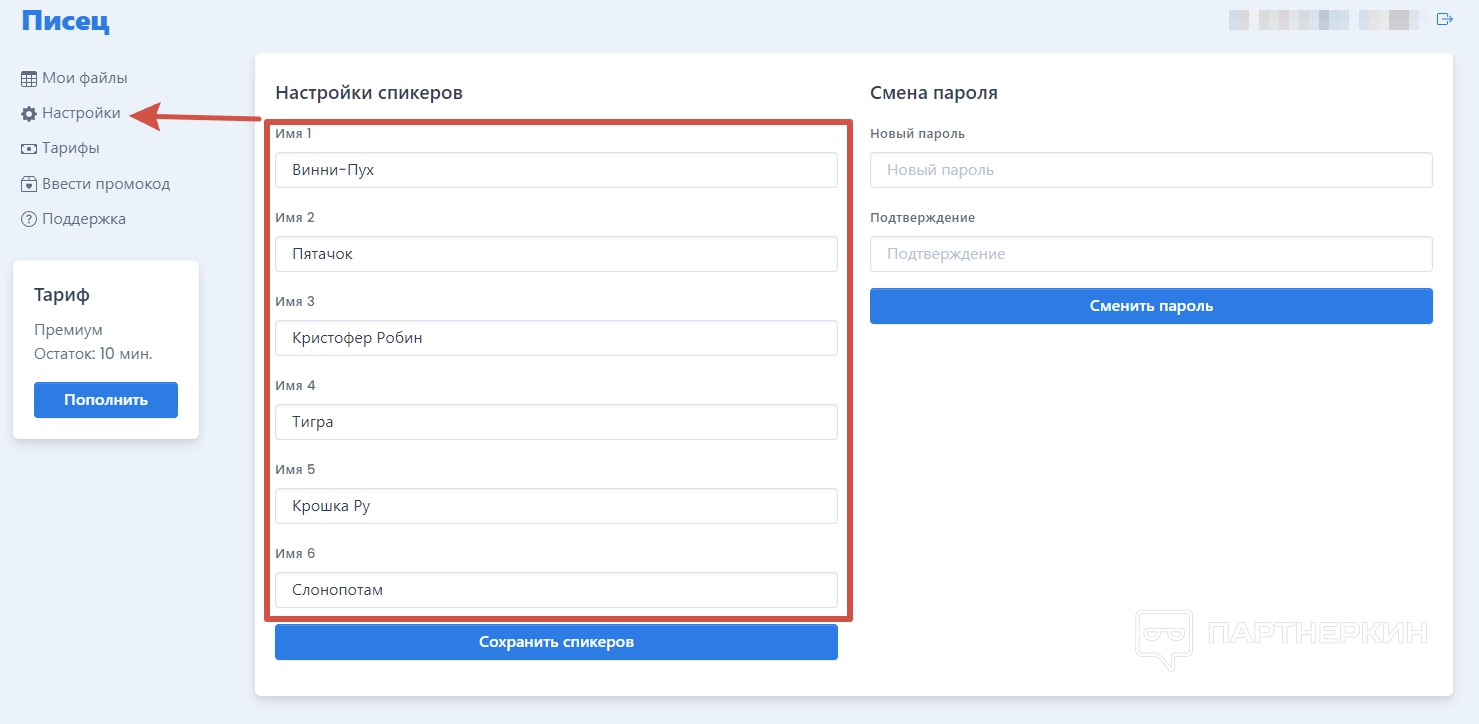Click the logout icon at top right
1479x724 pixels.
tap(1444, 19)
